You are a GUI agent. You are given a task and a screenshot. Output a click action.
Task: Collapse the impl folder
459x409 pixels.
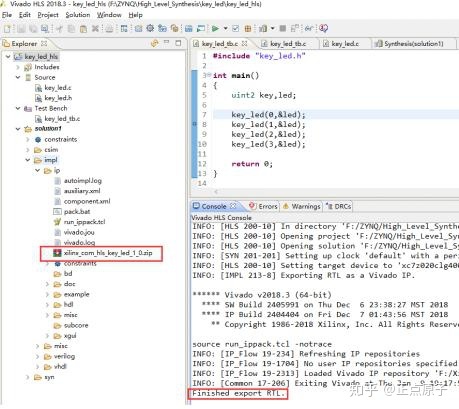click(28, 160)
